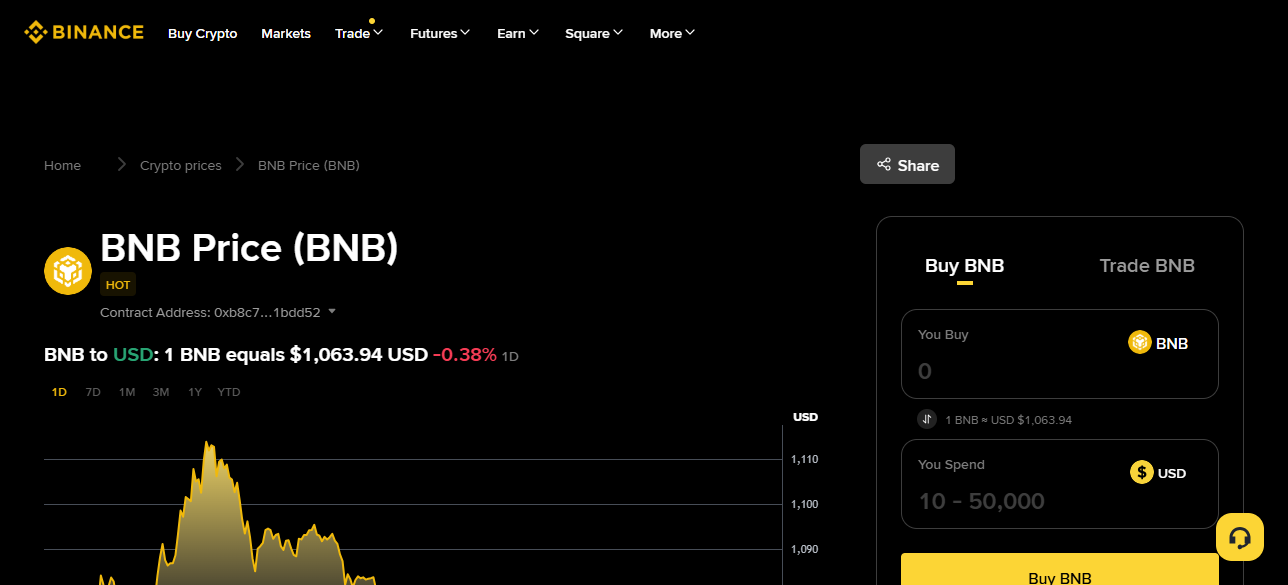Click the You Spend amount field

pyautogui.click(x=1010, y=501)
